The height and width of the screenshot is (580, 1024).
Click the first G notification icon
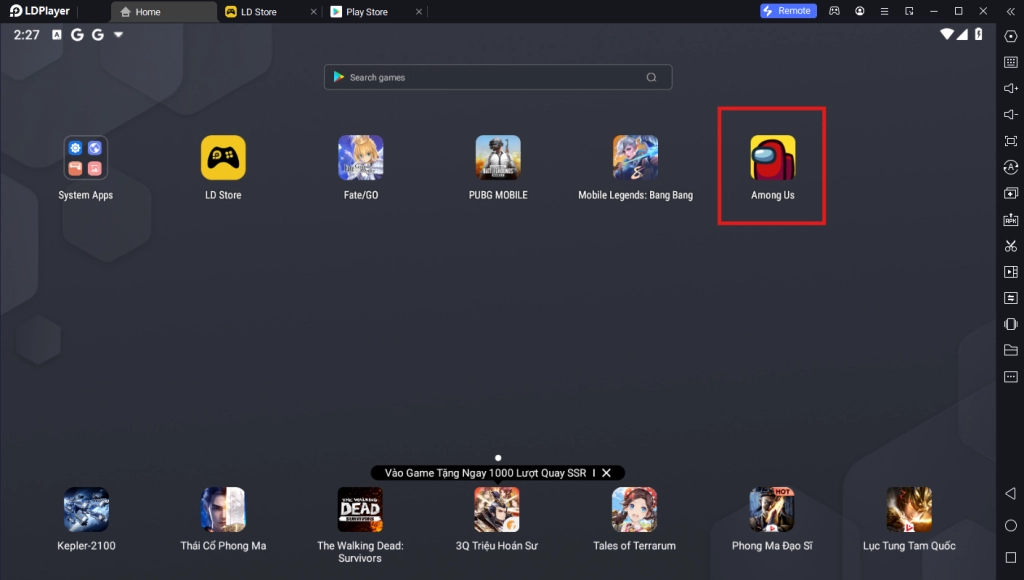coord(77,35)
